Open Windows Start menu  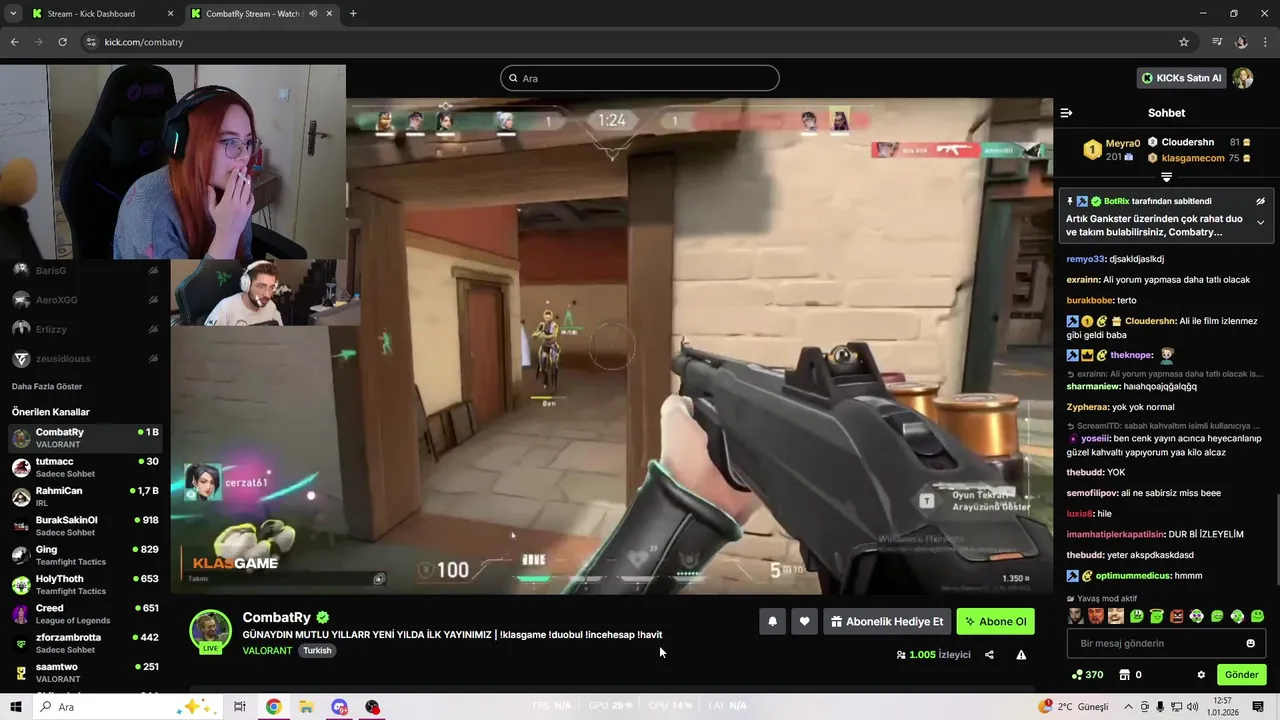click(x=16, y=707)
